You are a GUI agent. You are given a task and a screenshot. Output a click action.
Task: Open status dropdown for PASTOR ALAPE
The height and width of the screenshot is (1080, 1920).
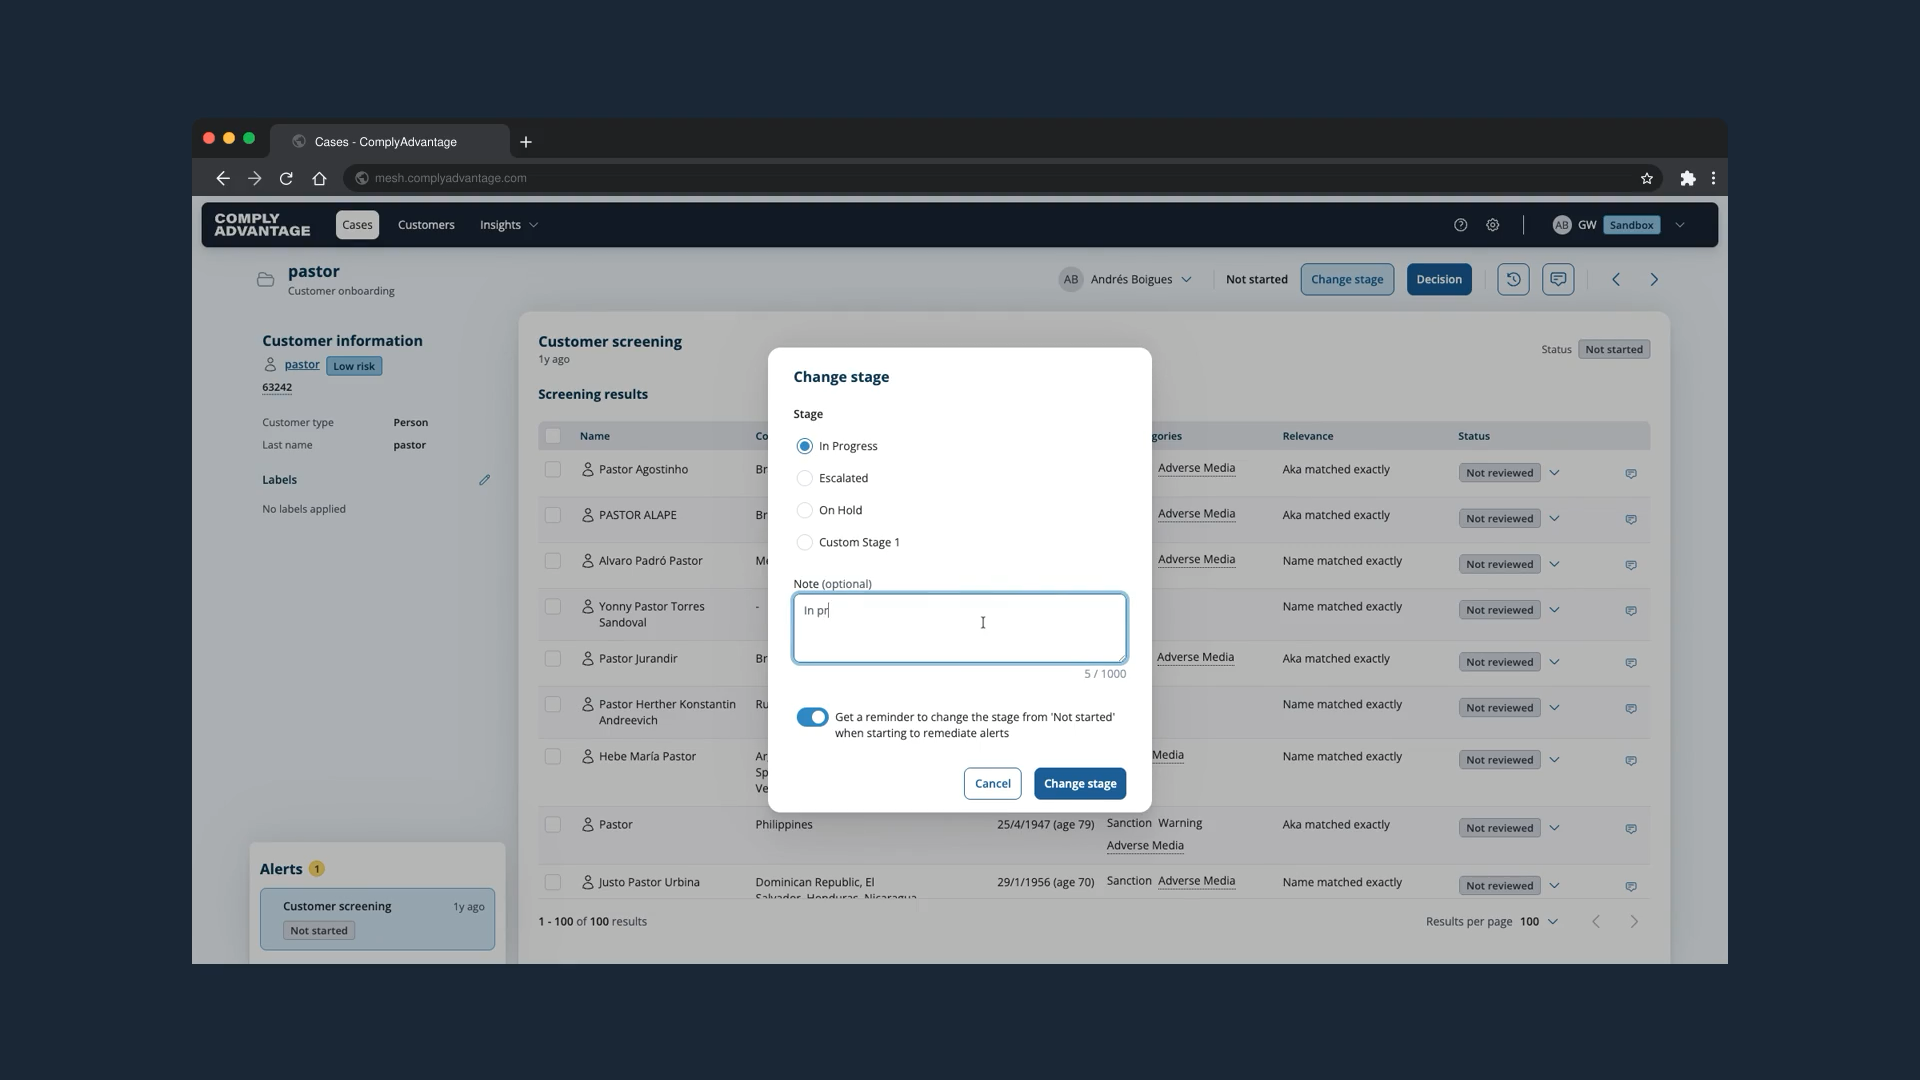tap(1554, 519)
